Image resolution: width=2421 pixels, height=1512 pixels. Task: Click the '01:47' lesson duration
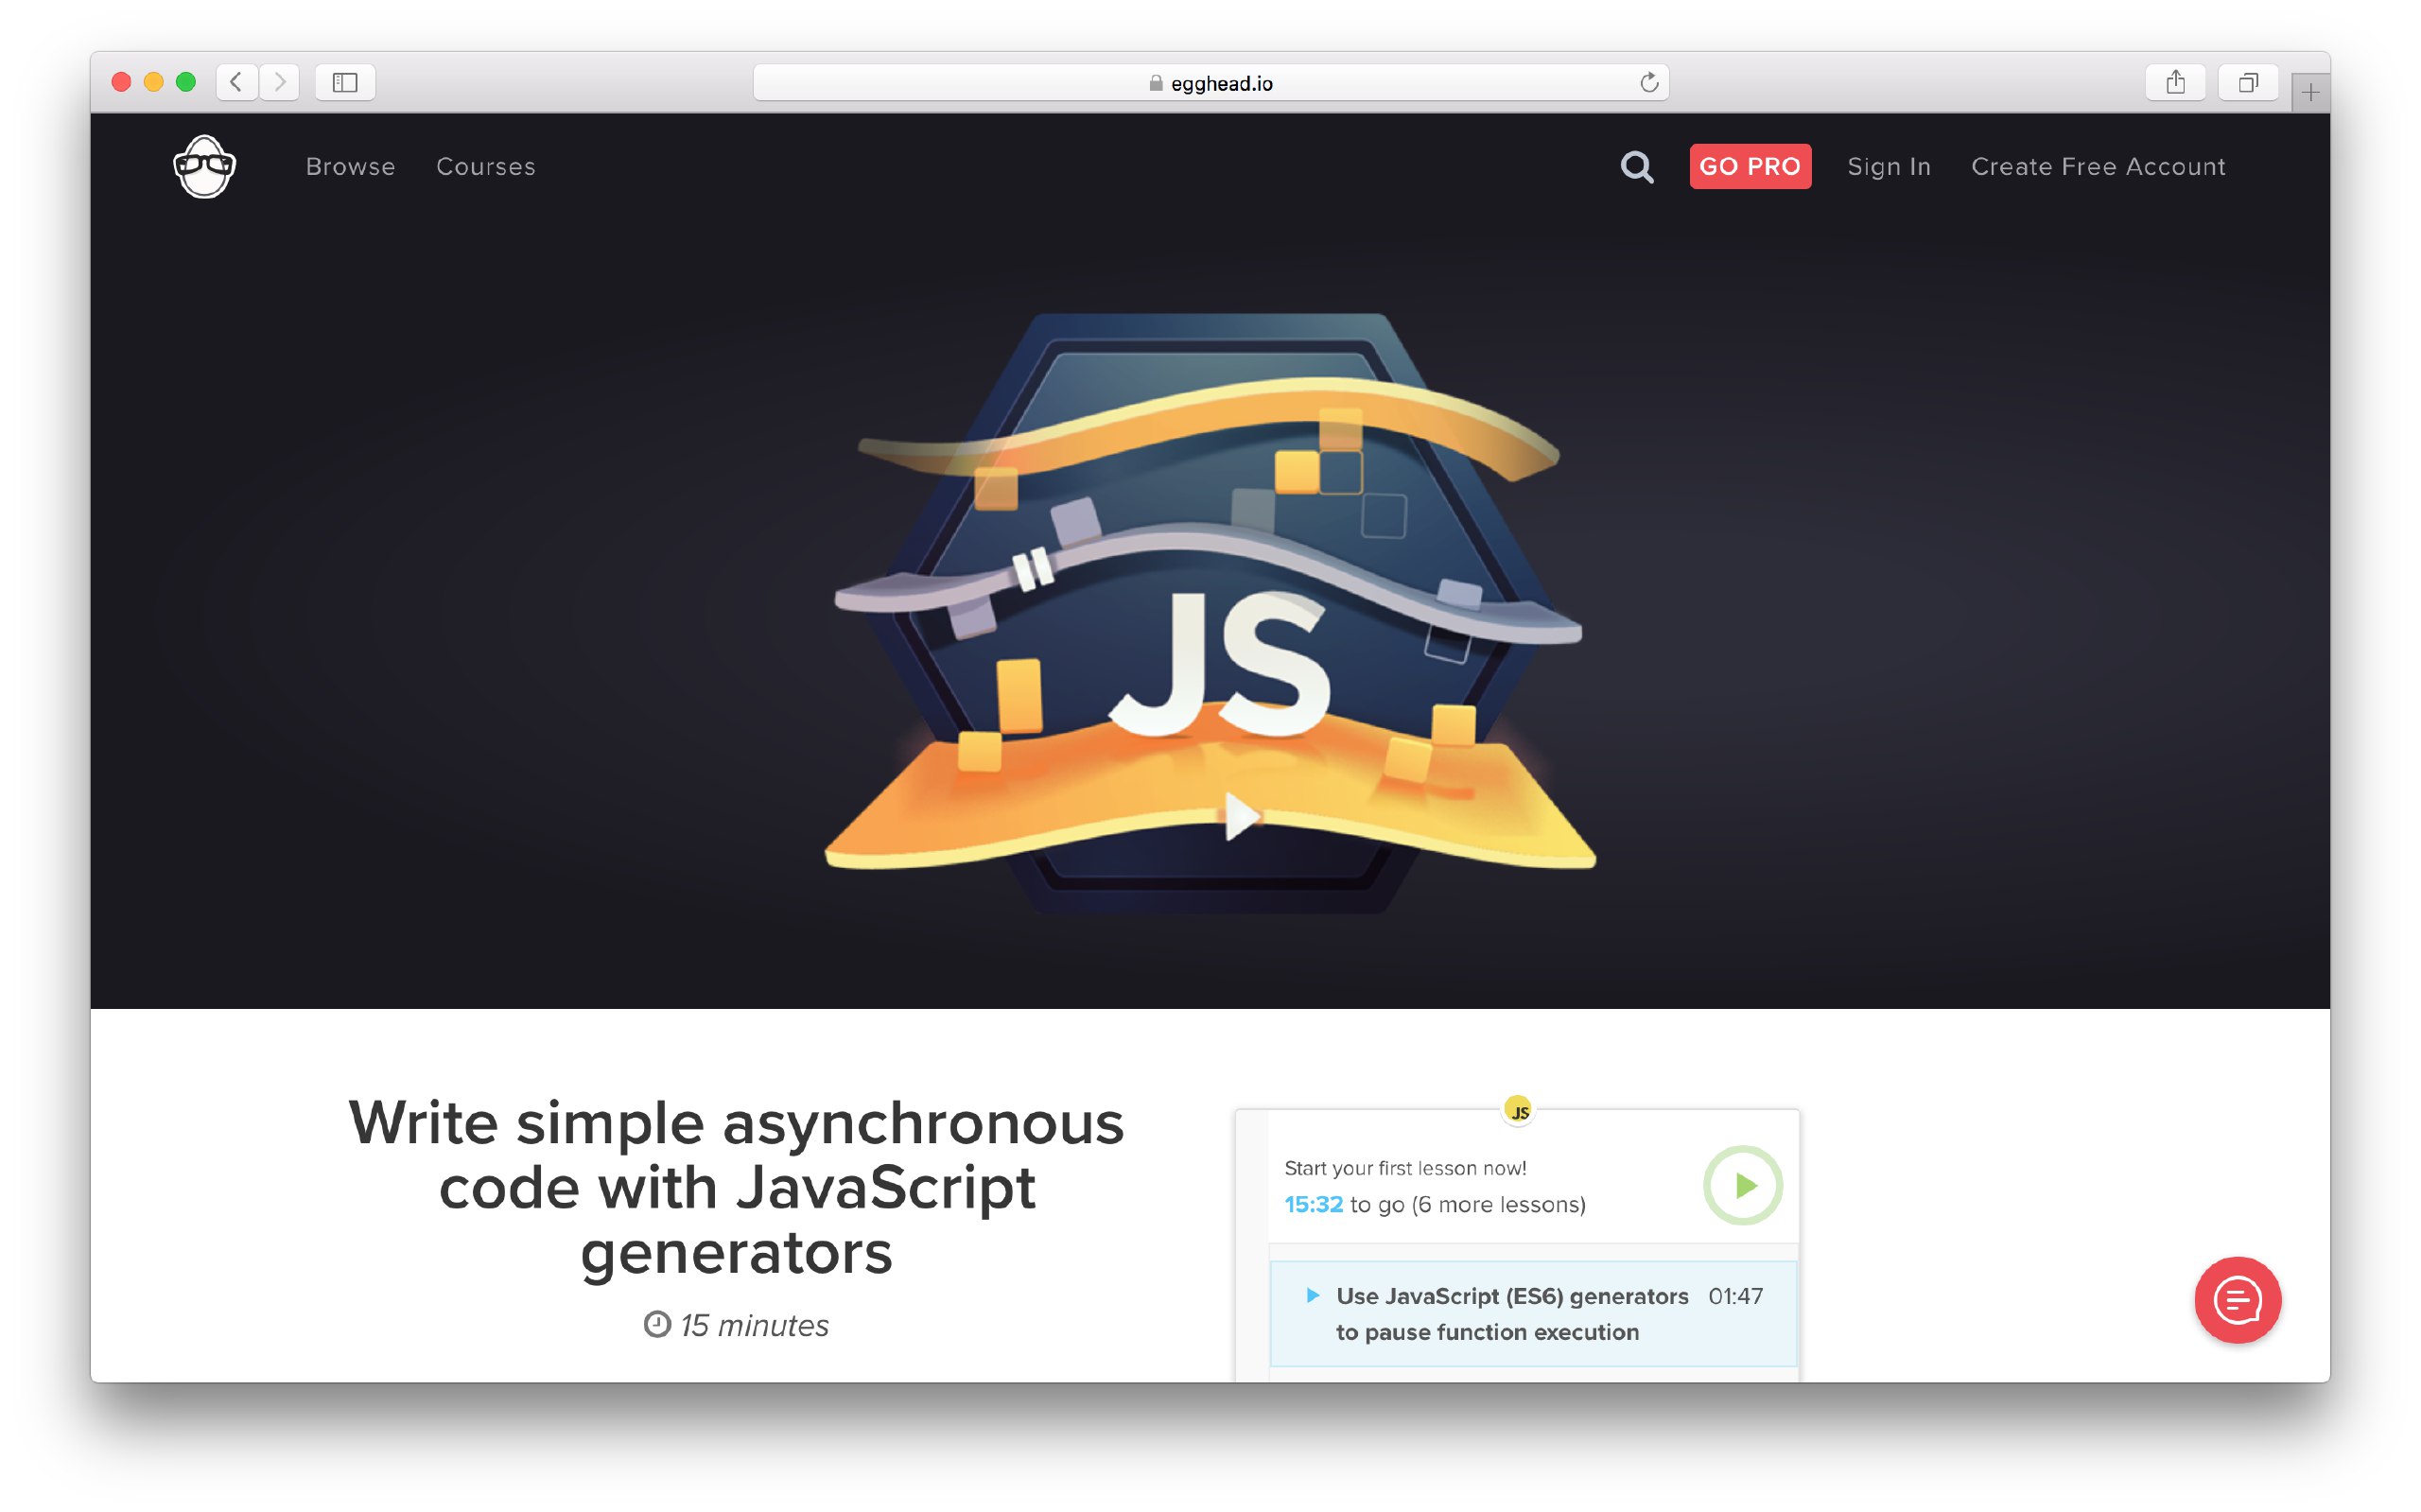point(1735,1296)
